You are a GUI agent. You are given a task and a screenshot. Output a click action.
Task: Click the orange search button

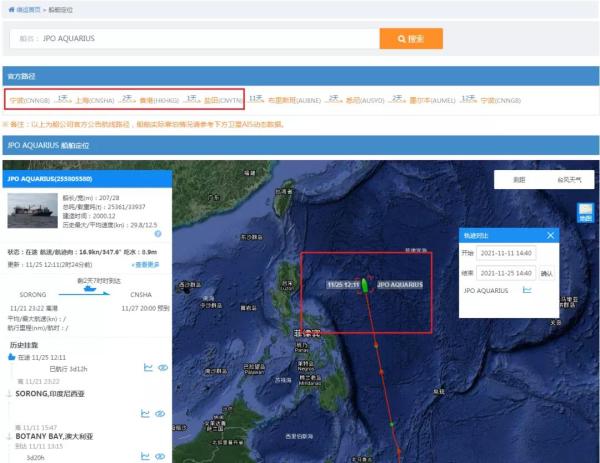[411, 39]
